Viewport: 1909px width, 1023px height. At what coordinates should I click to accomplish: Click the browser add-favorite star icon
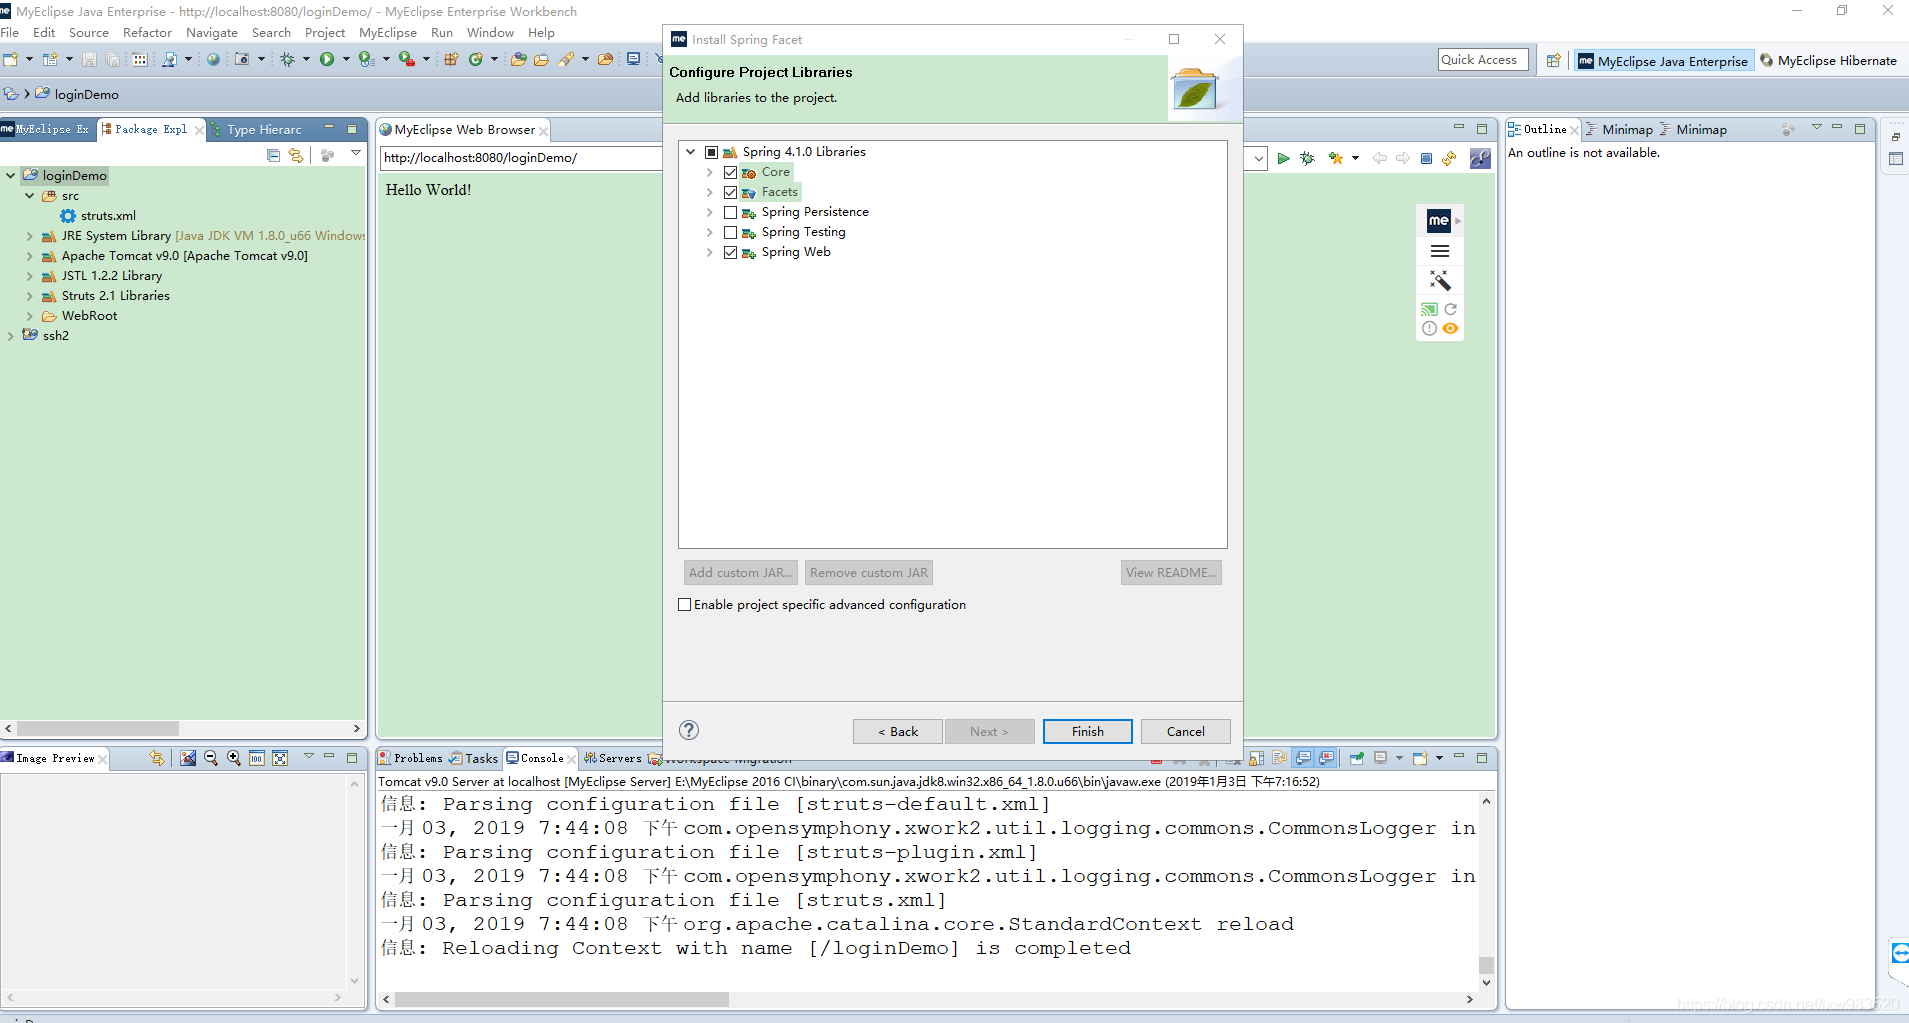[1335, 158]
